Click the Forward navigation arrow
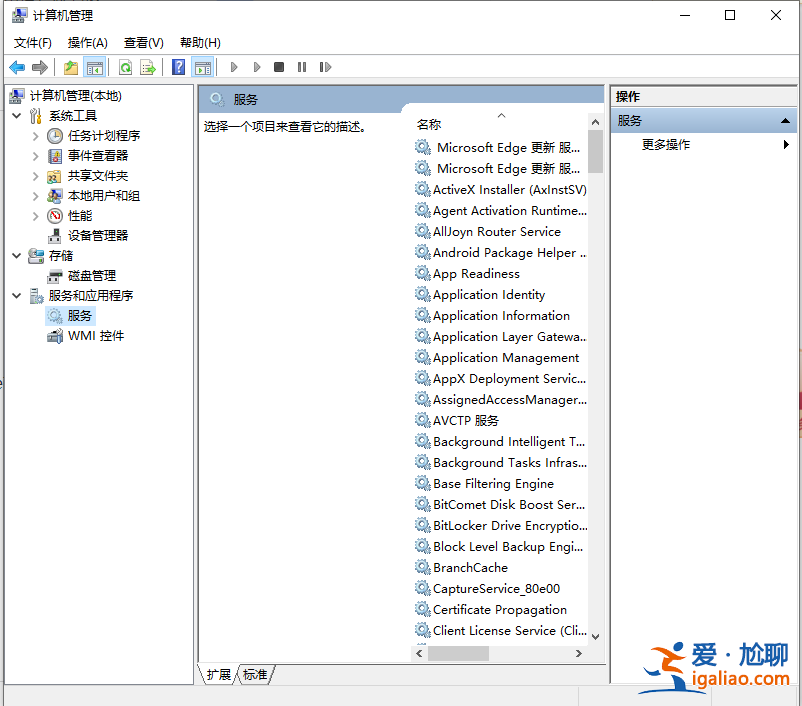The image size is (802, 706). coord(38,67)
